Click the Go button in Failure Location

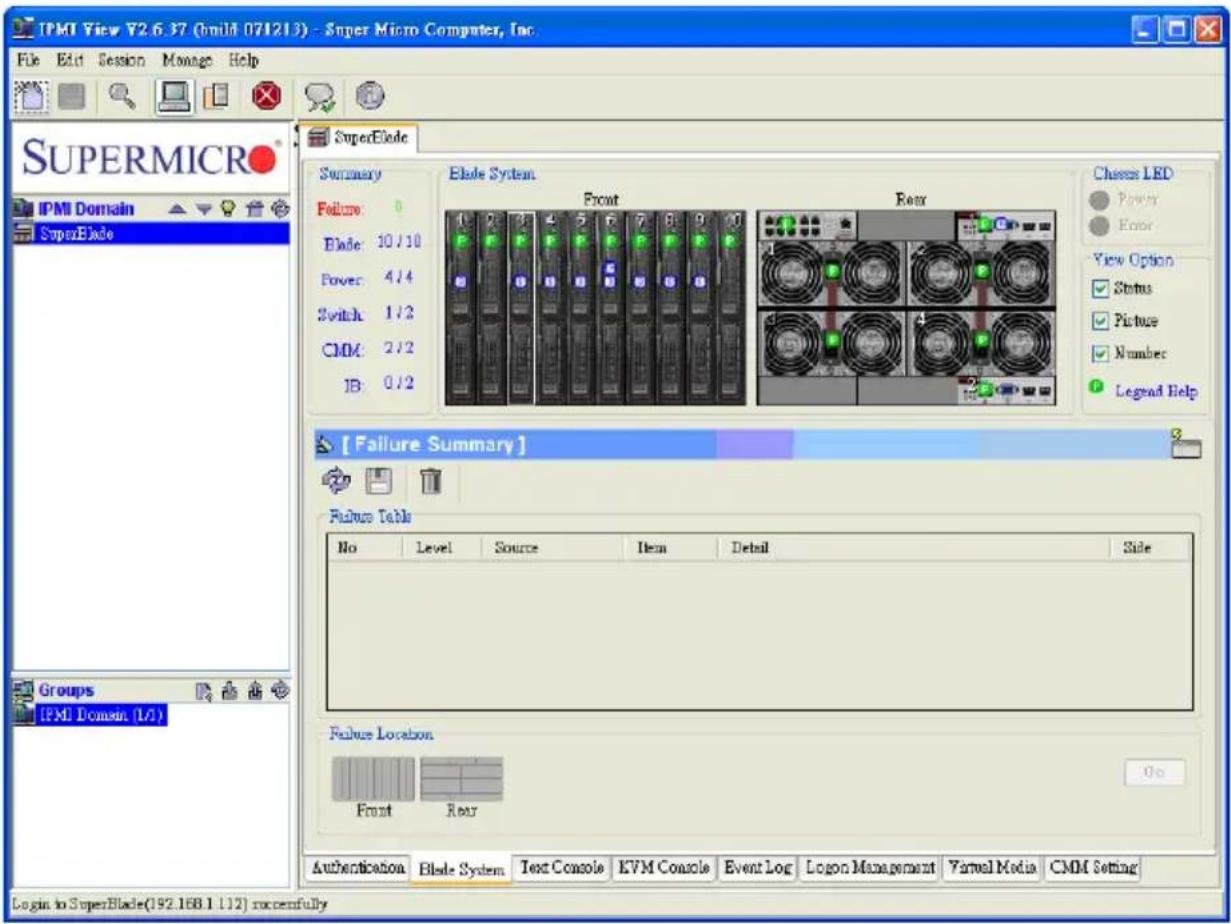[x=1155, y=772]
